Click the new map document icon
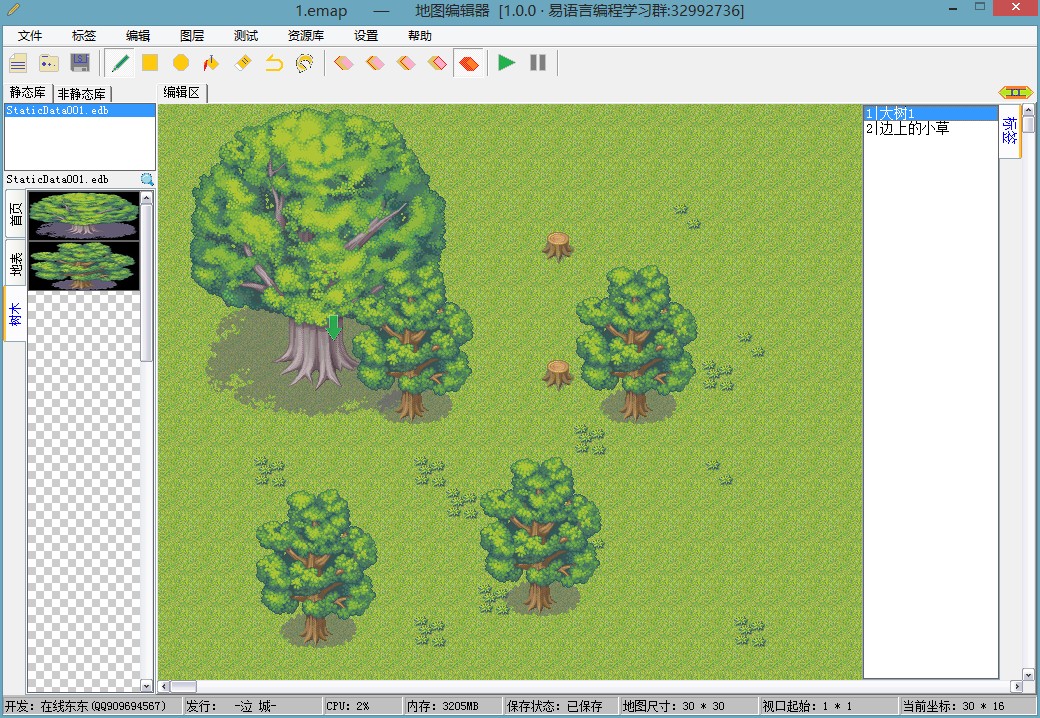Viewport: 1040px width, 718px height. [x=18, y=63]
